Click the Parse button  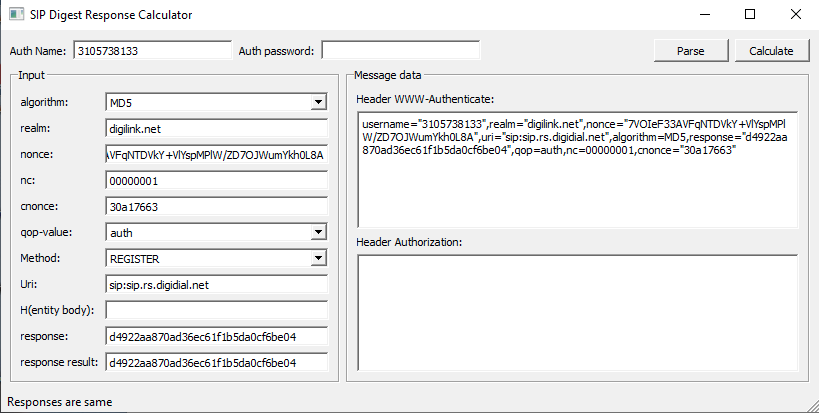coord(691,51)
